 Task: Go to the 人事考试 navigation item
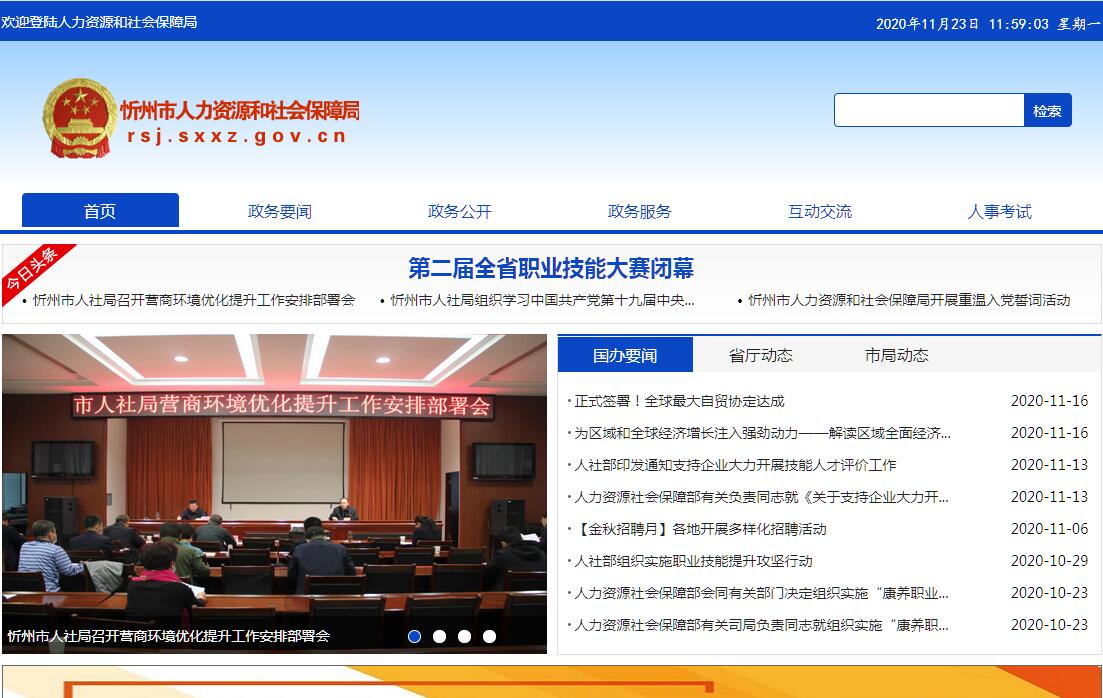(999, 211)
